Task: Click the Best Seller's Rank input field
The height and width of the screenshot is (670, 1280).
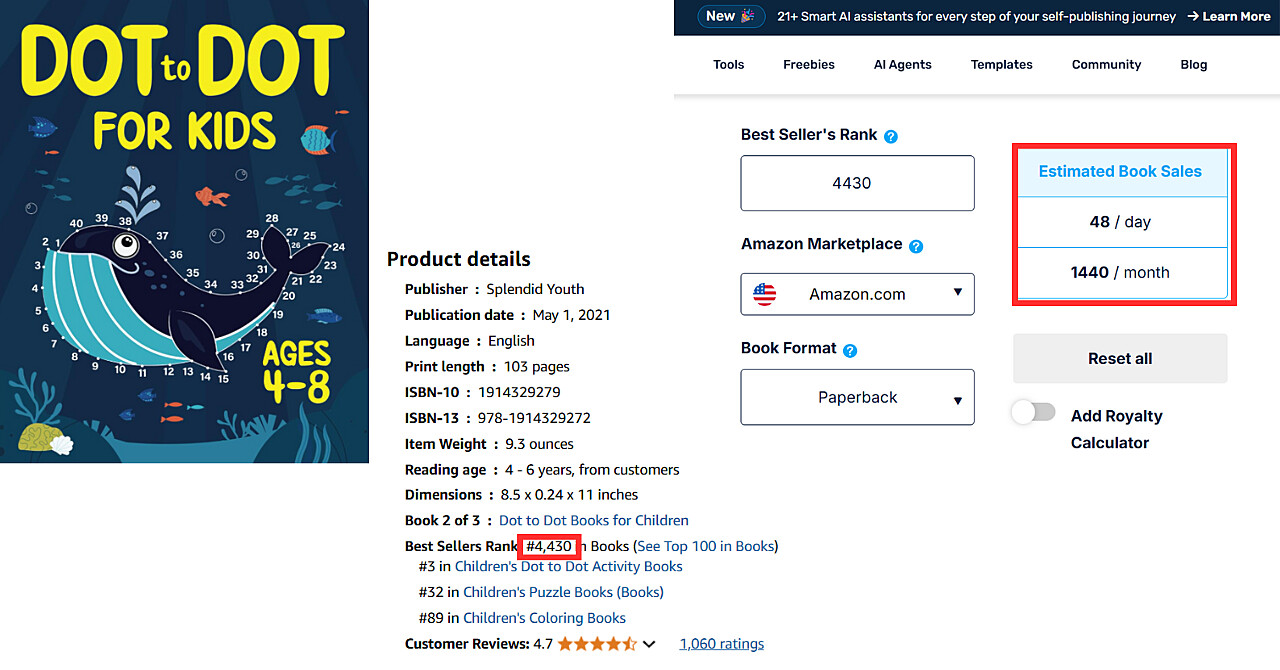Action: pos(857,183)
